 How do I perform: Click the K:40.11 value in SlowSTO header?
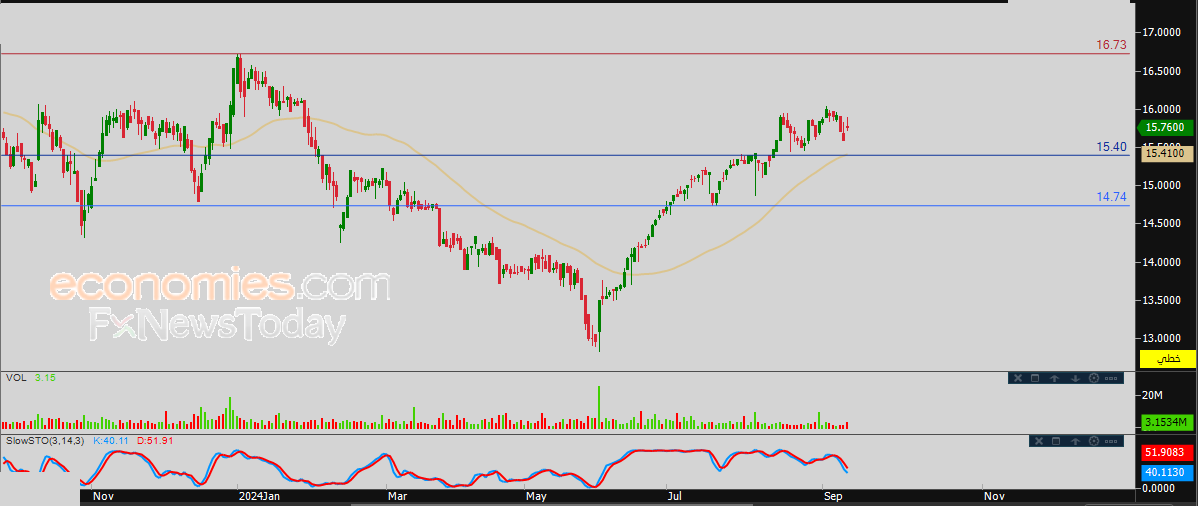112,441
